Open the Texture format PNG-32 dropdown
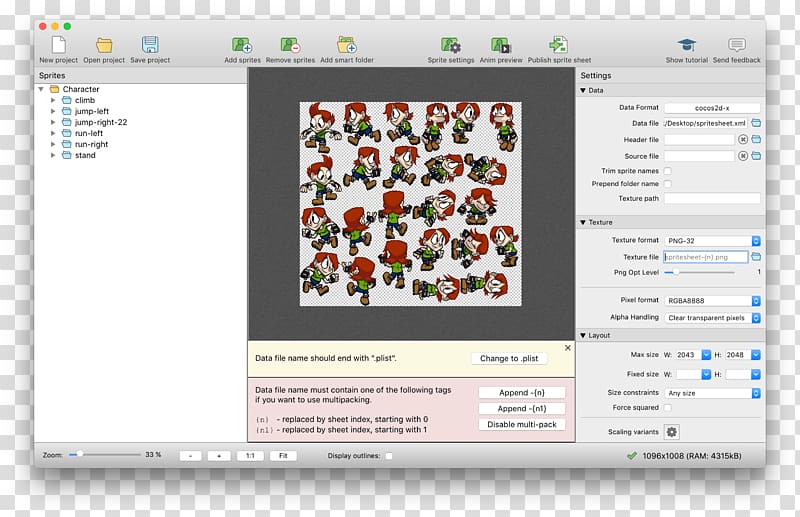The width and height of the screenshot is (800, 517). [x=712, y=240]
